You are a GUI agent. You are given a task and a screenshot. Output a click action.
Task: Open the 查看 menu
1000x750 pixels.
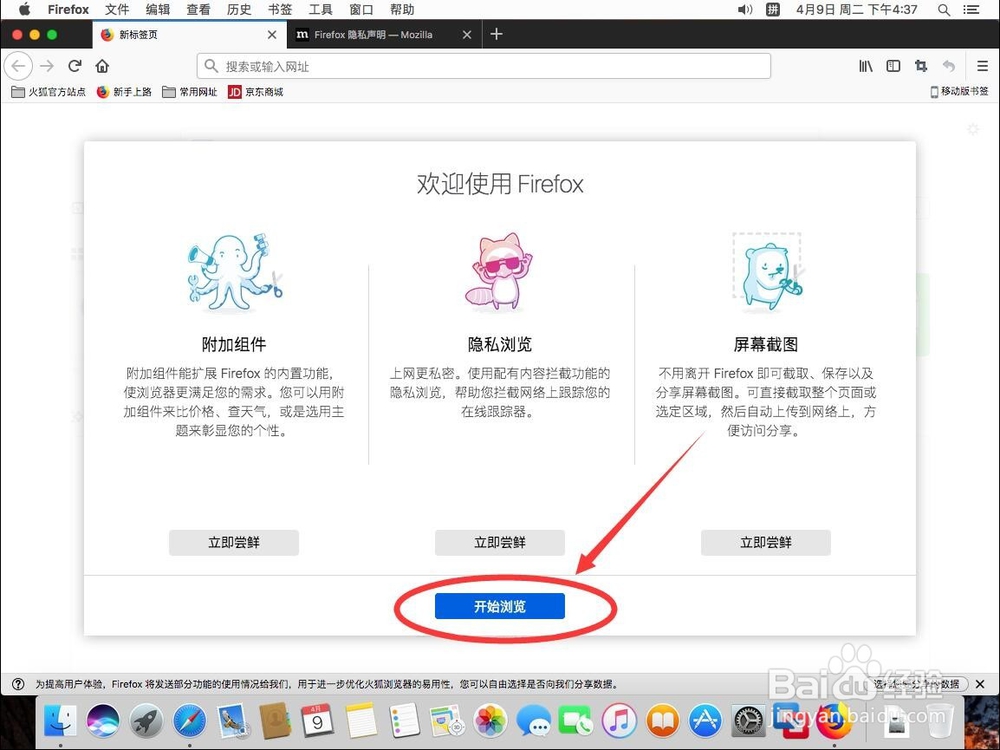point(198,10)
